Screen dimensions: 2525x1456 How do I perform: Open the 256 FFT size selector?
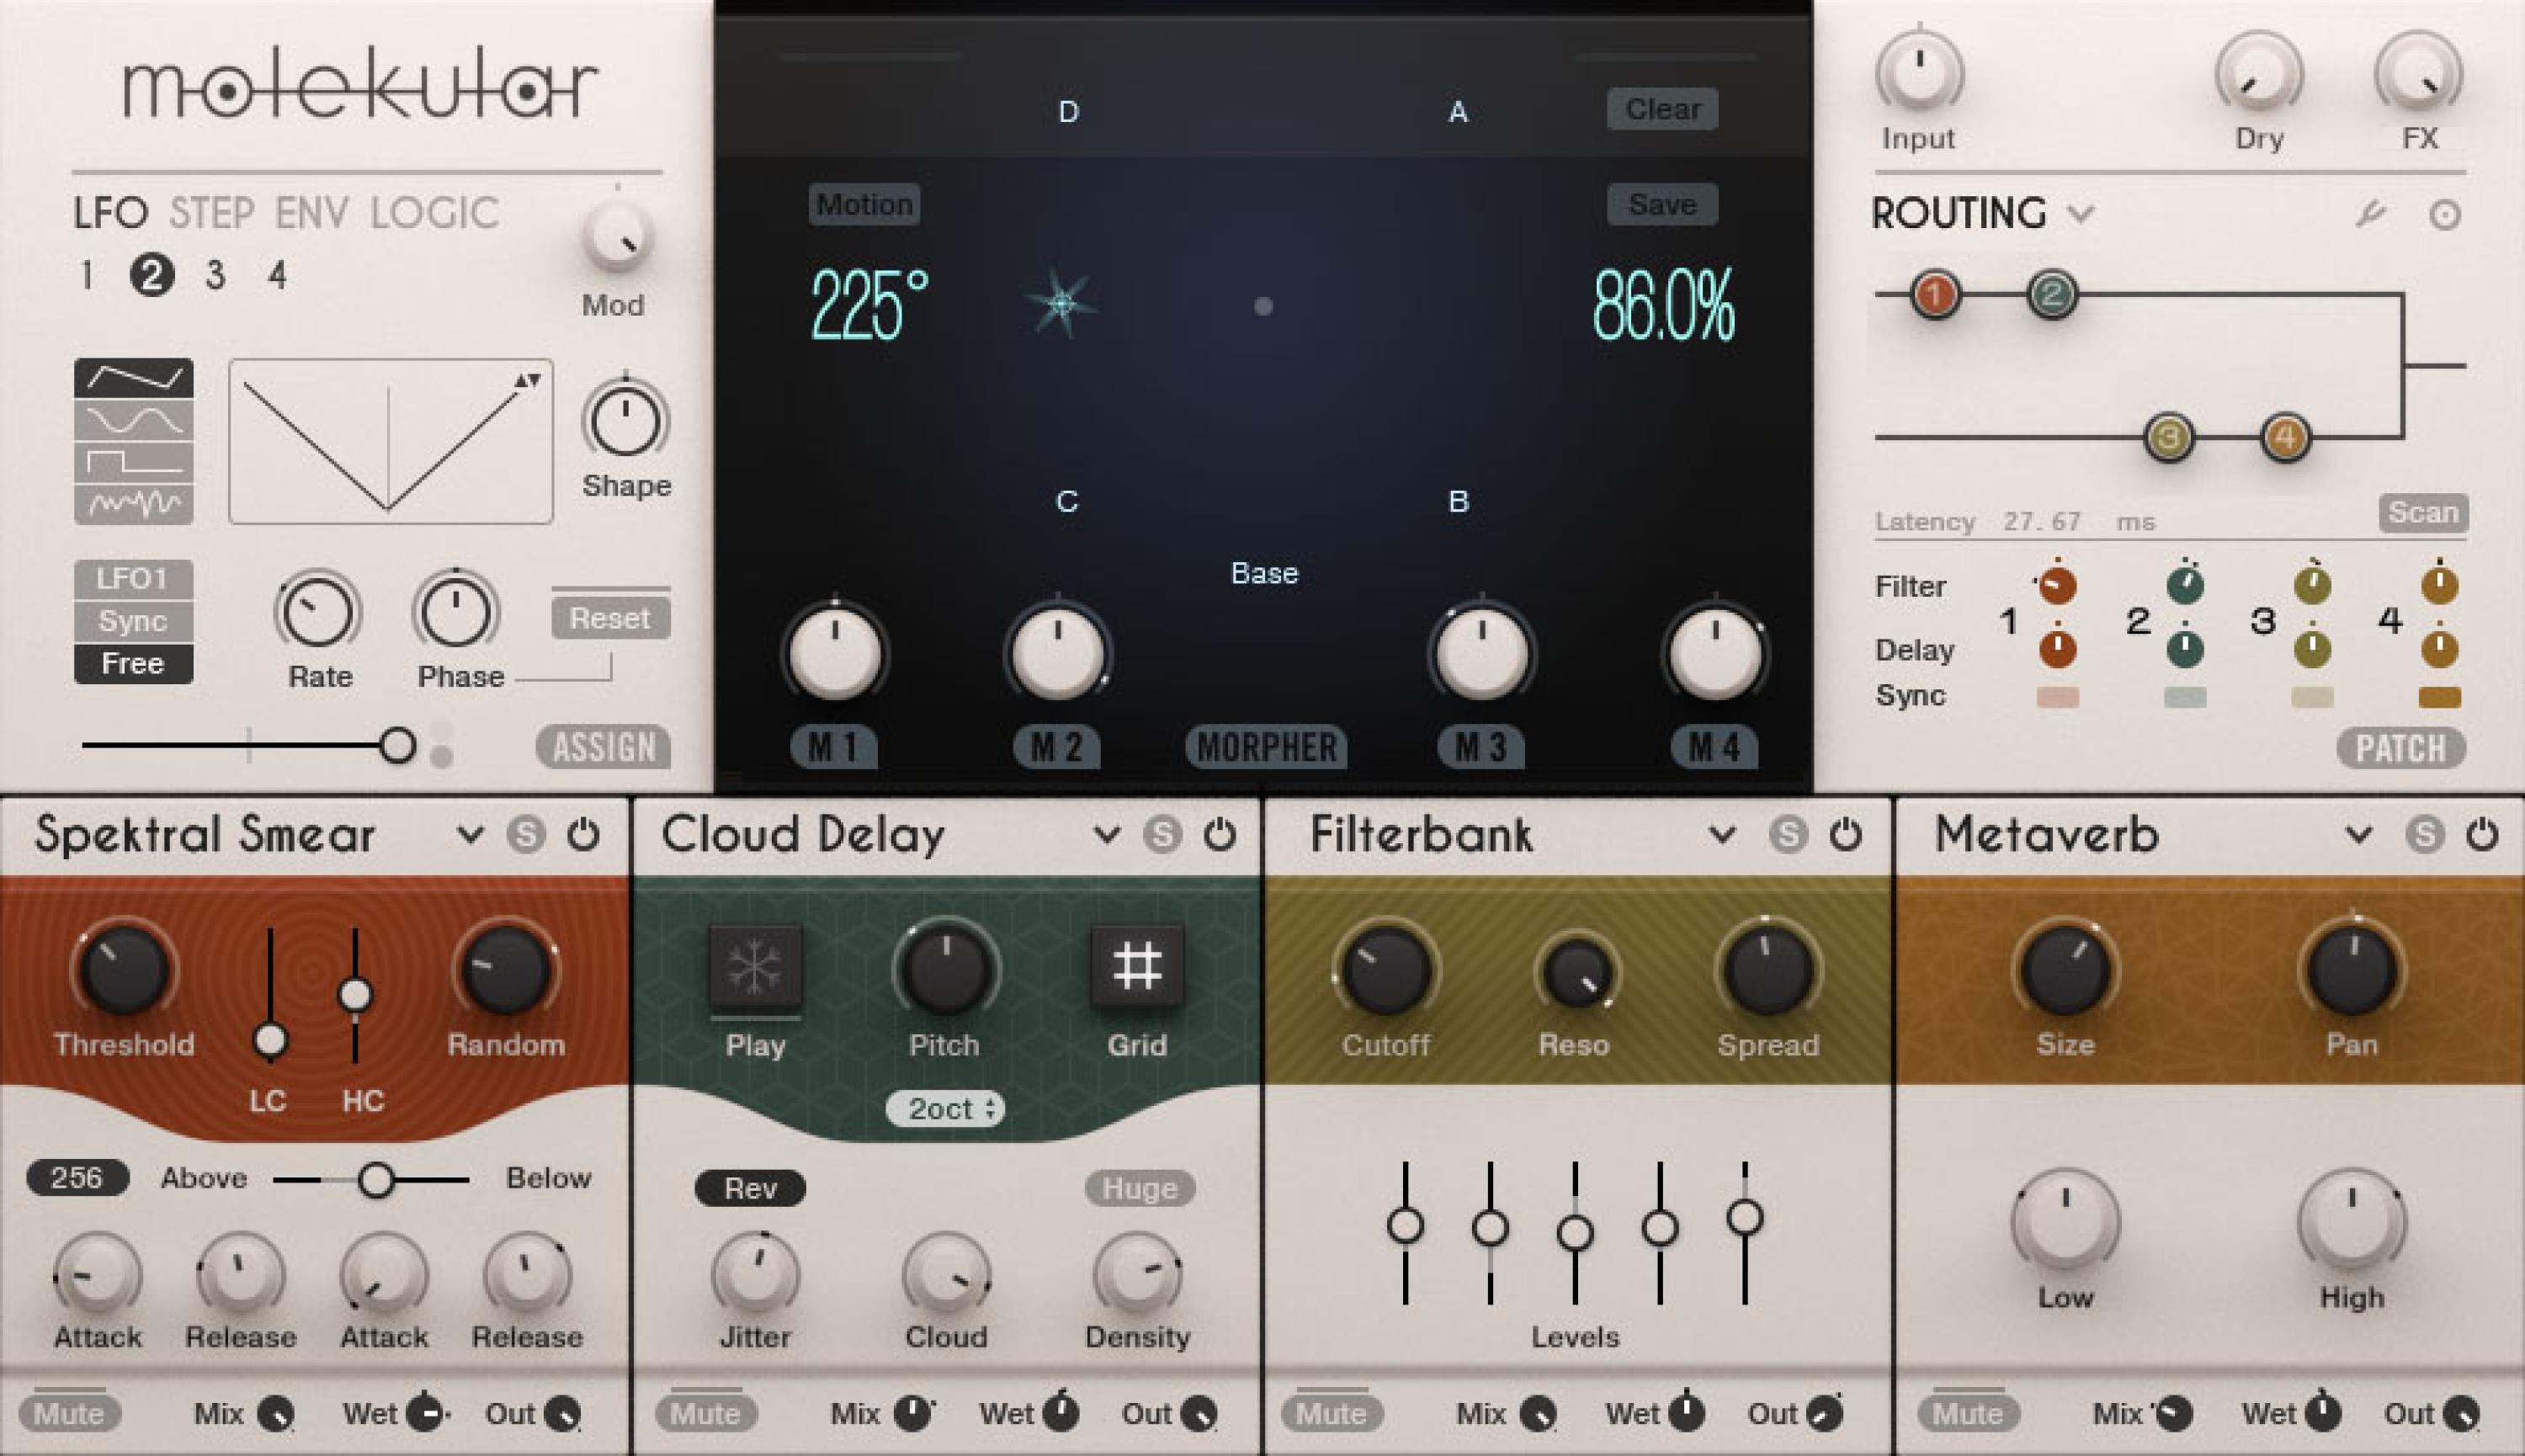[77, 1177]
